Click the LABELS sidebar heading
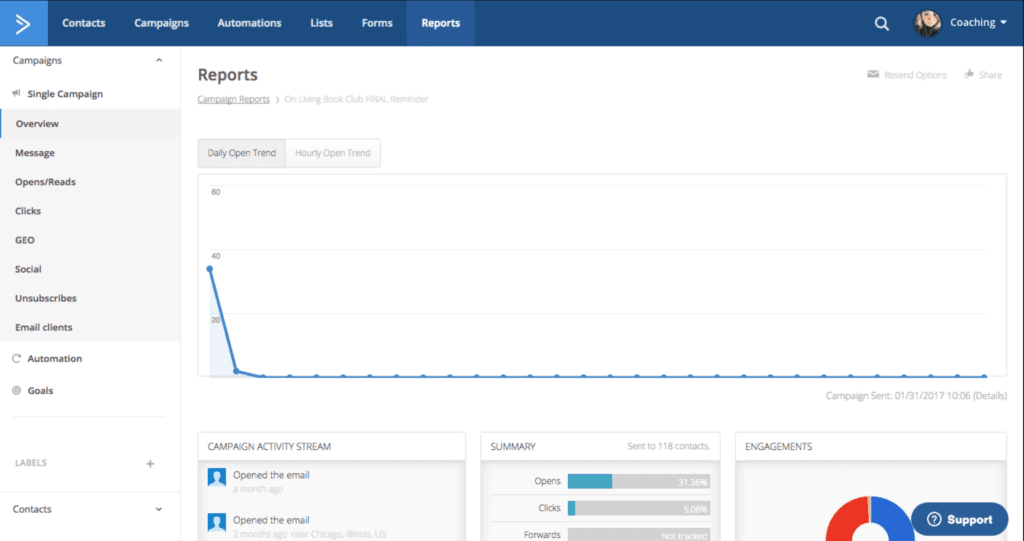The height and width of the screenshot is (541, 1024). pos(31,463)
